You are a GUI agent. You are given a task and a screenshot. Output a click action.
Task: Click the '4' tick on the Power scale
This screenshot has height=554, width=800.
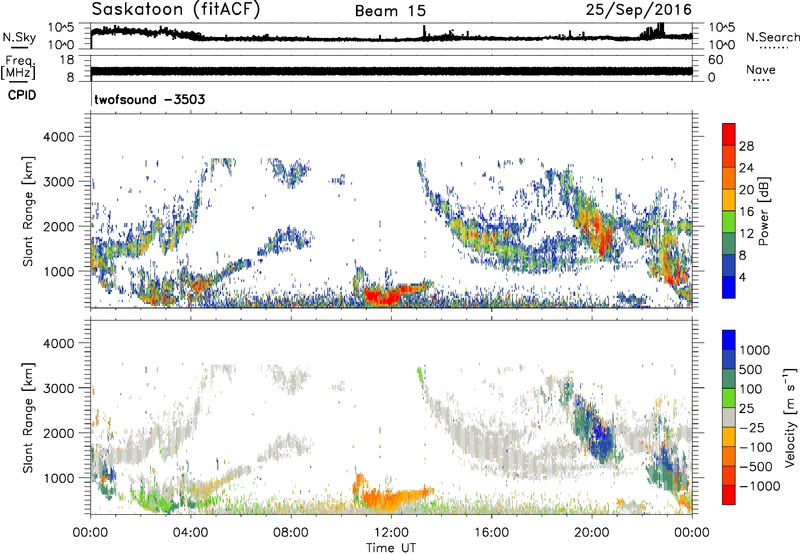coord(743,277)
